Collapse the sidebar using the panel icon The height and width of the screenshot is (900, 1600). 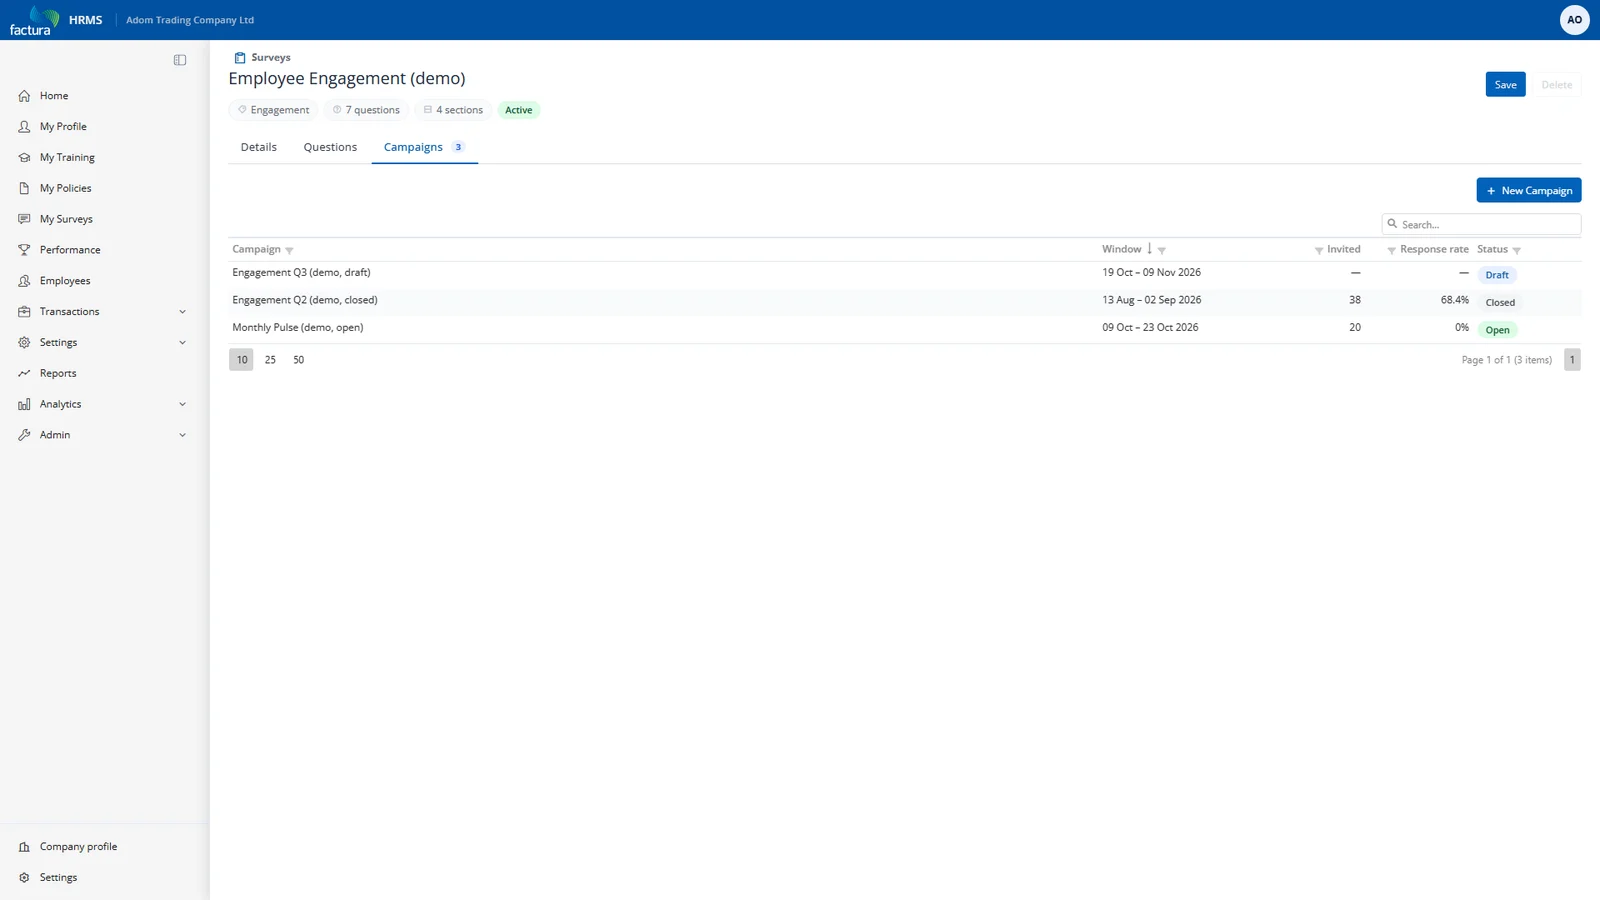pos(180,60)
